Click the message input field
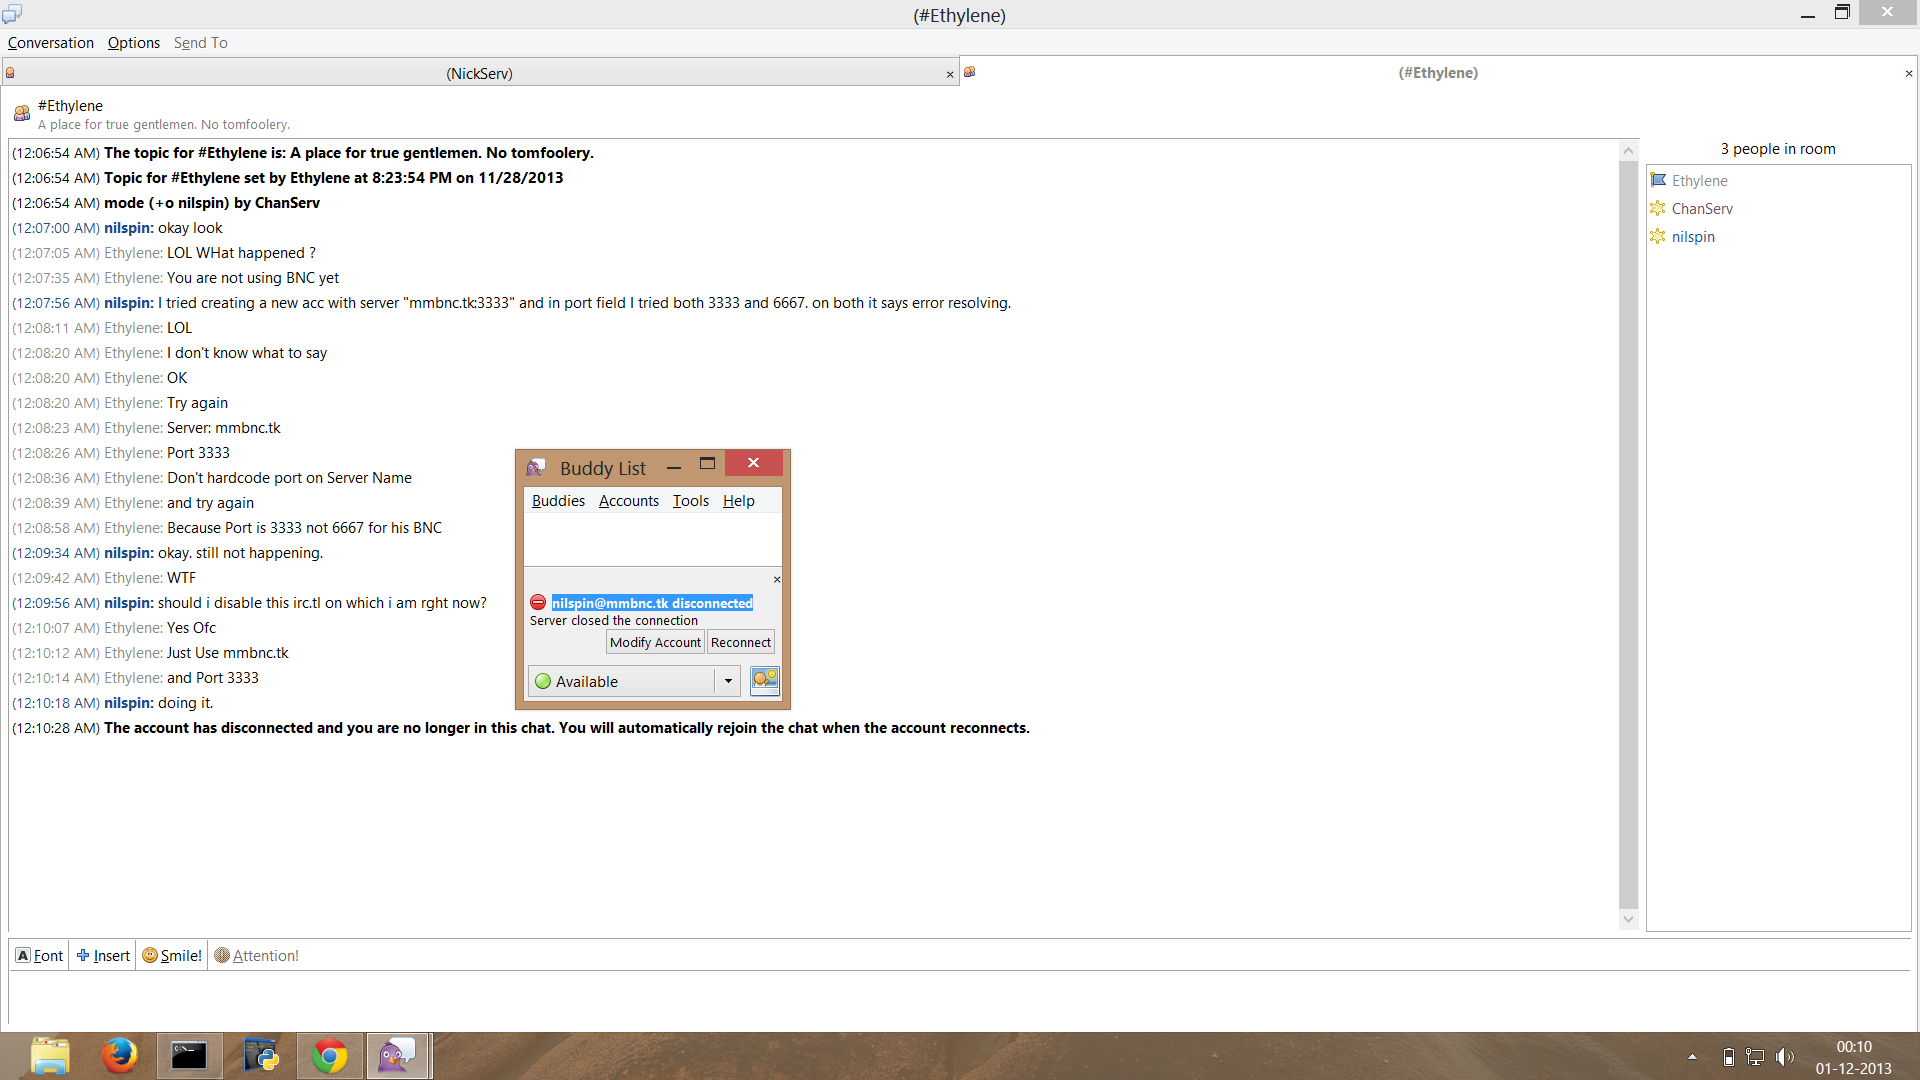Screen dimensions: 1920x1080 (960, 997)
